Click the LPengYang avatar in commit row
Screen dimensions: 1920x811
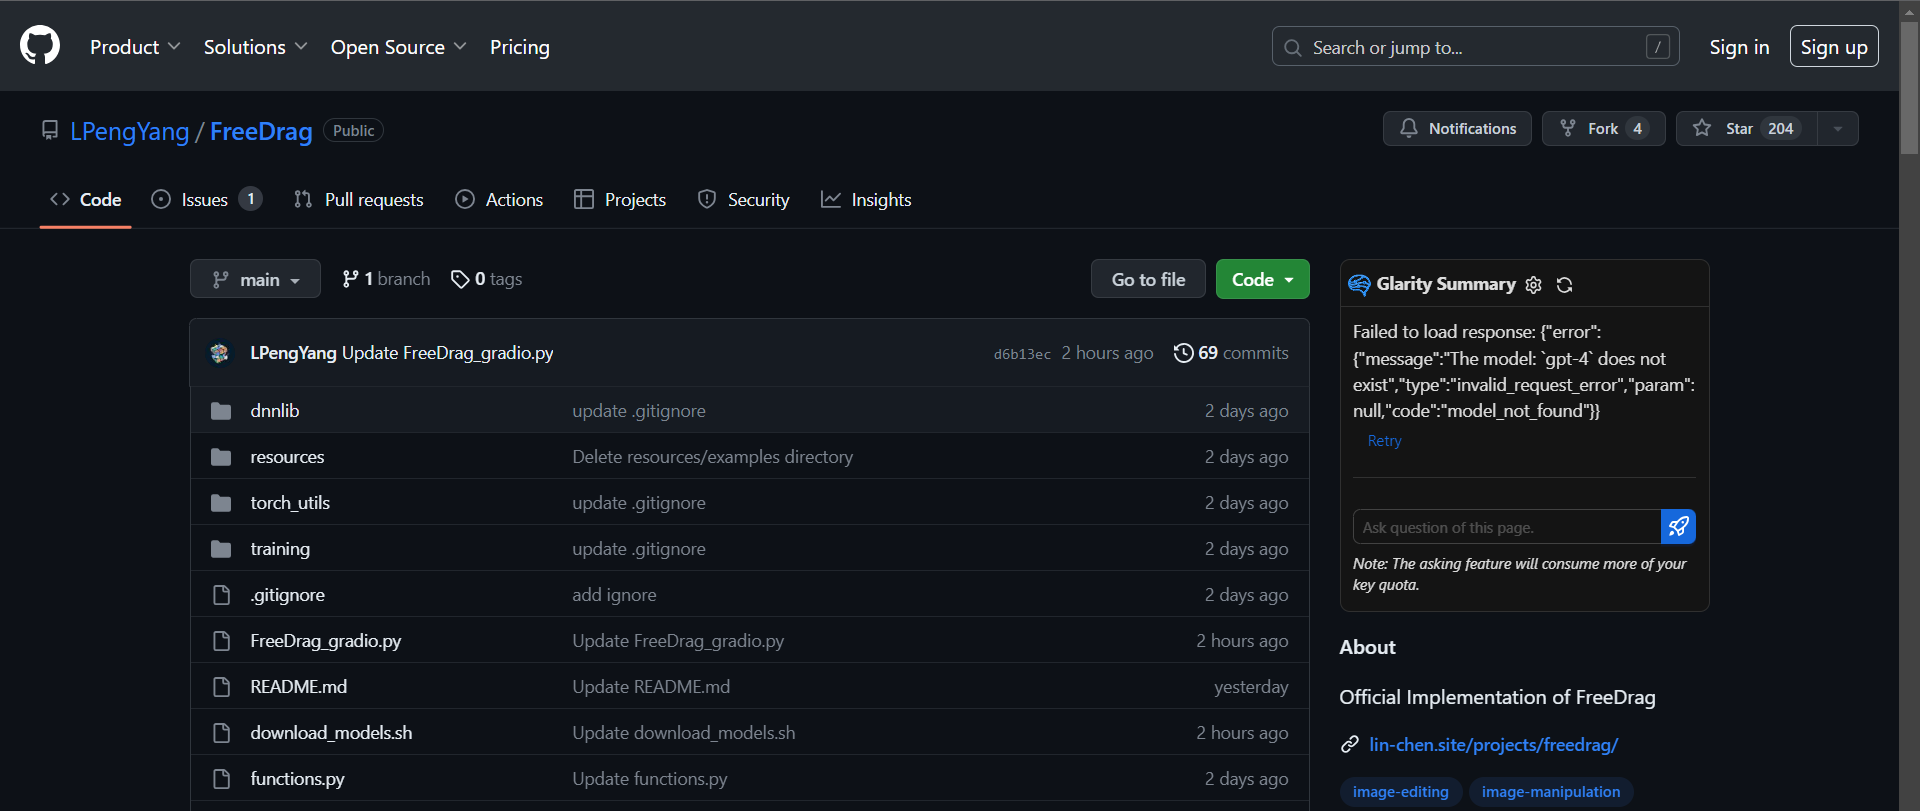coord(220,353)
